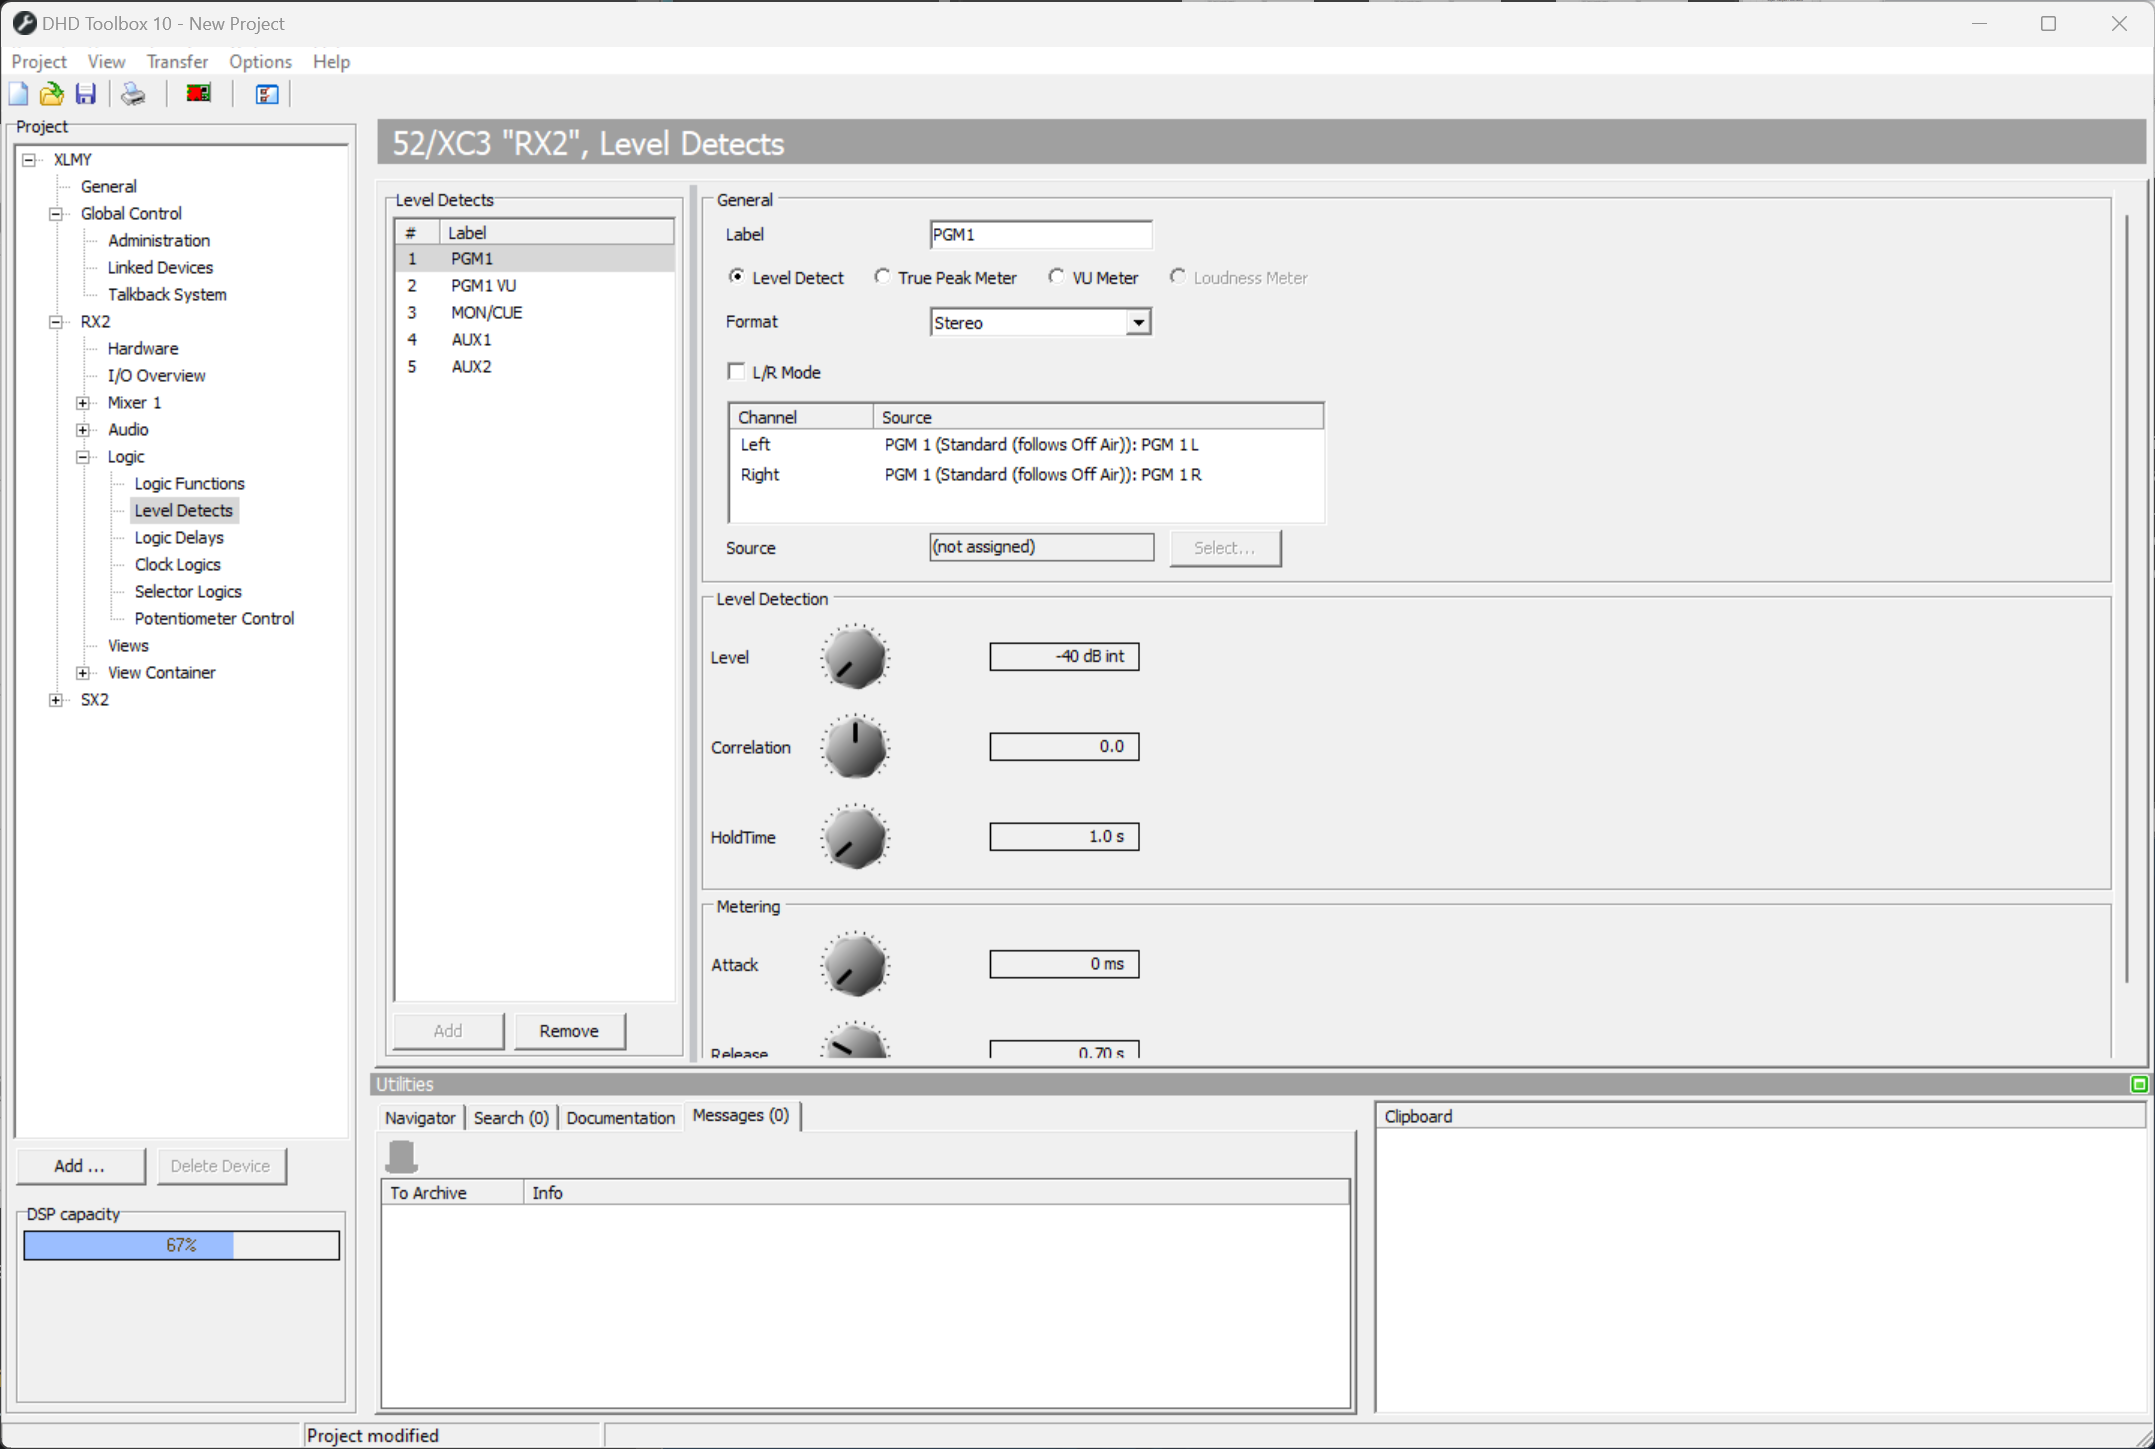
Task: Open the Format dropdown showing Stereo
Action: pyautogui.click(x=1138, y=322)
